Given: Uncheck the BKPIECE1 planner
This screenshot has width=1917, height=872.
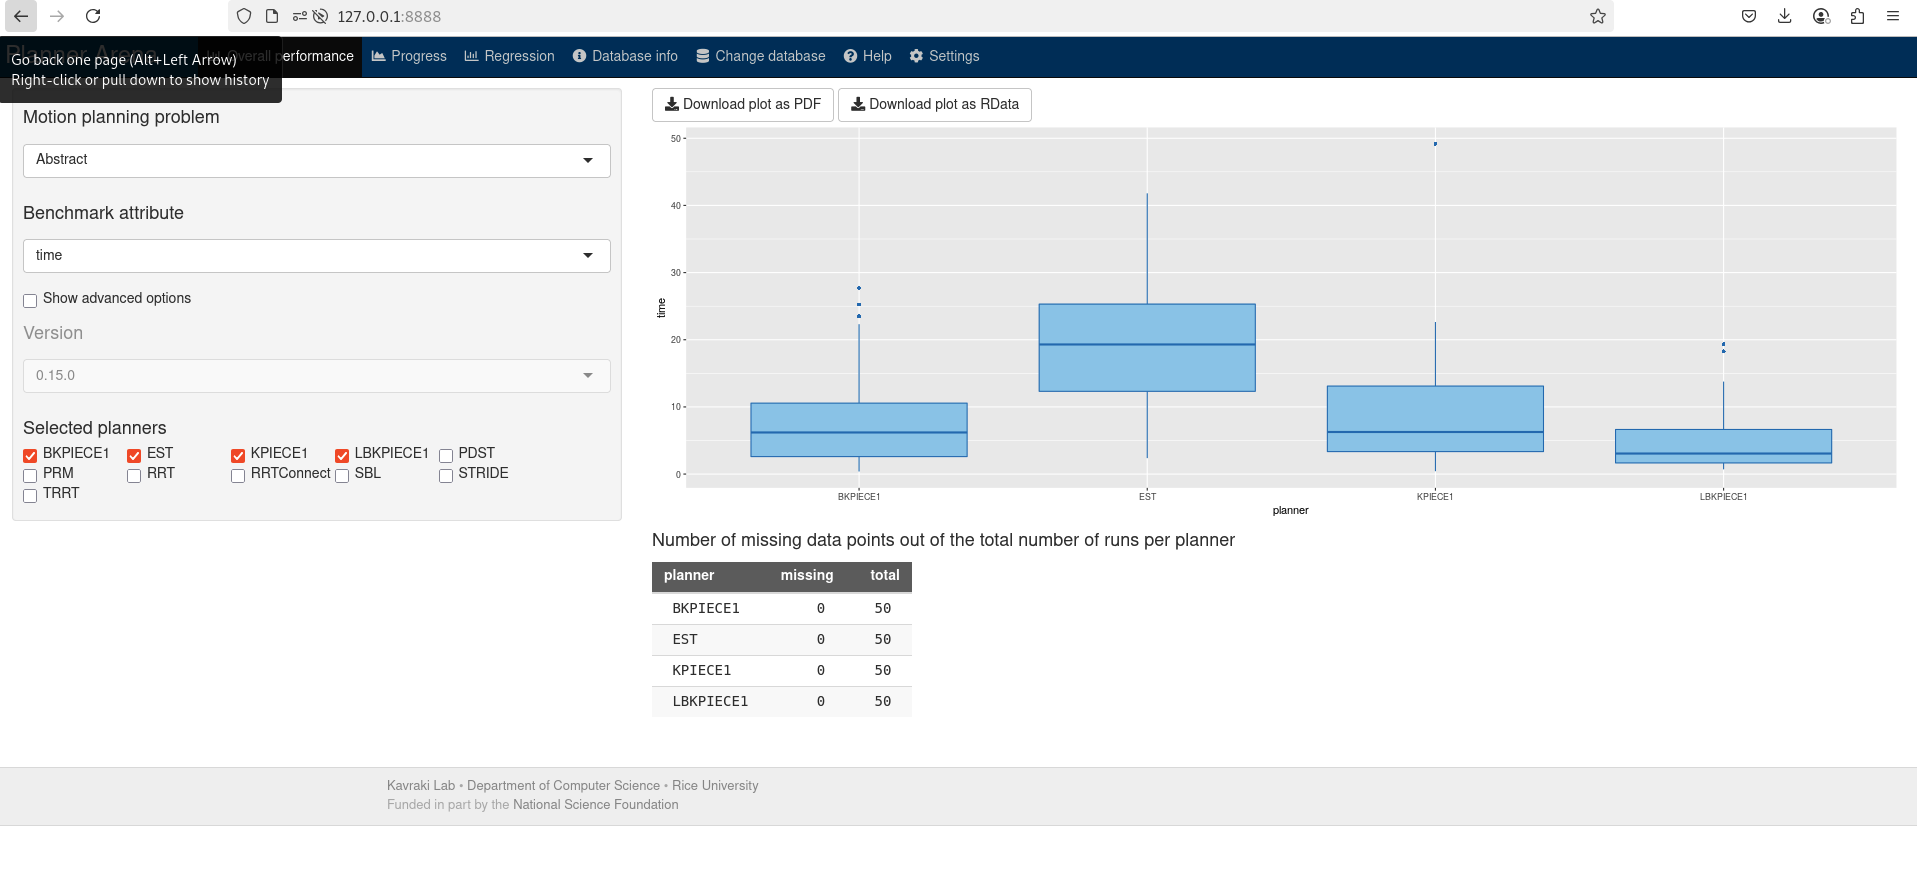Looking at the screenshot, I should [x=30, y=456].
